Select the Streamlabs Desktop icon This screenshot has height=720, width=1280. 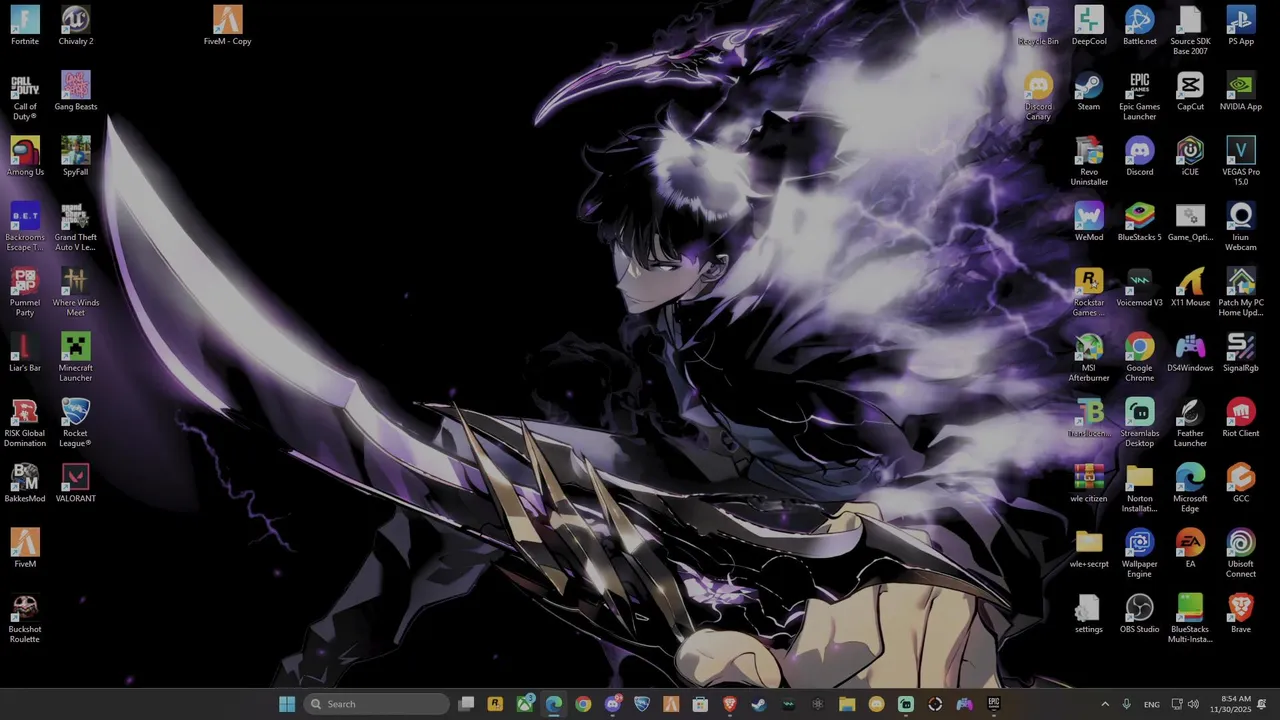tap(1140, 423)
